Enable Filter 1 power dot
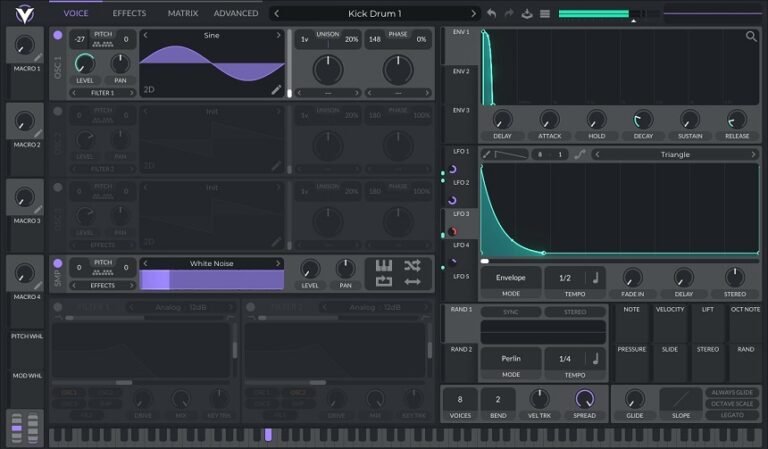The width and height of the screenshot is (768, 449). point(58,307)
